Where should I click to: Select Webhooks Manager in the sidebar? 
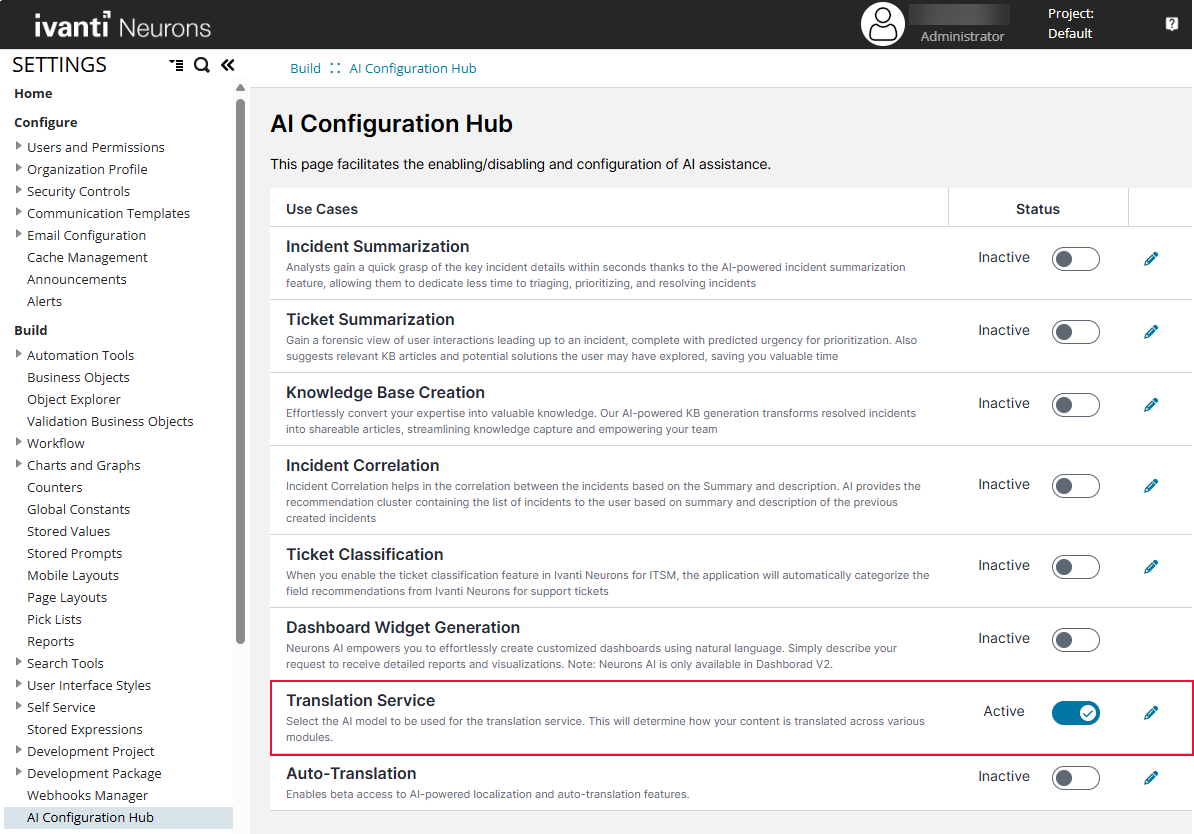pos(87,795)
